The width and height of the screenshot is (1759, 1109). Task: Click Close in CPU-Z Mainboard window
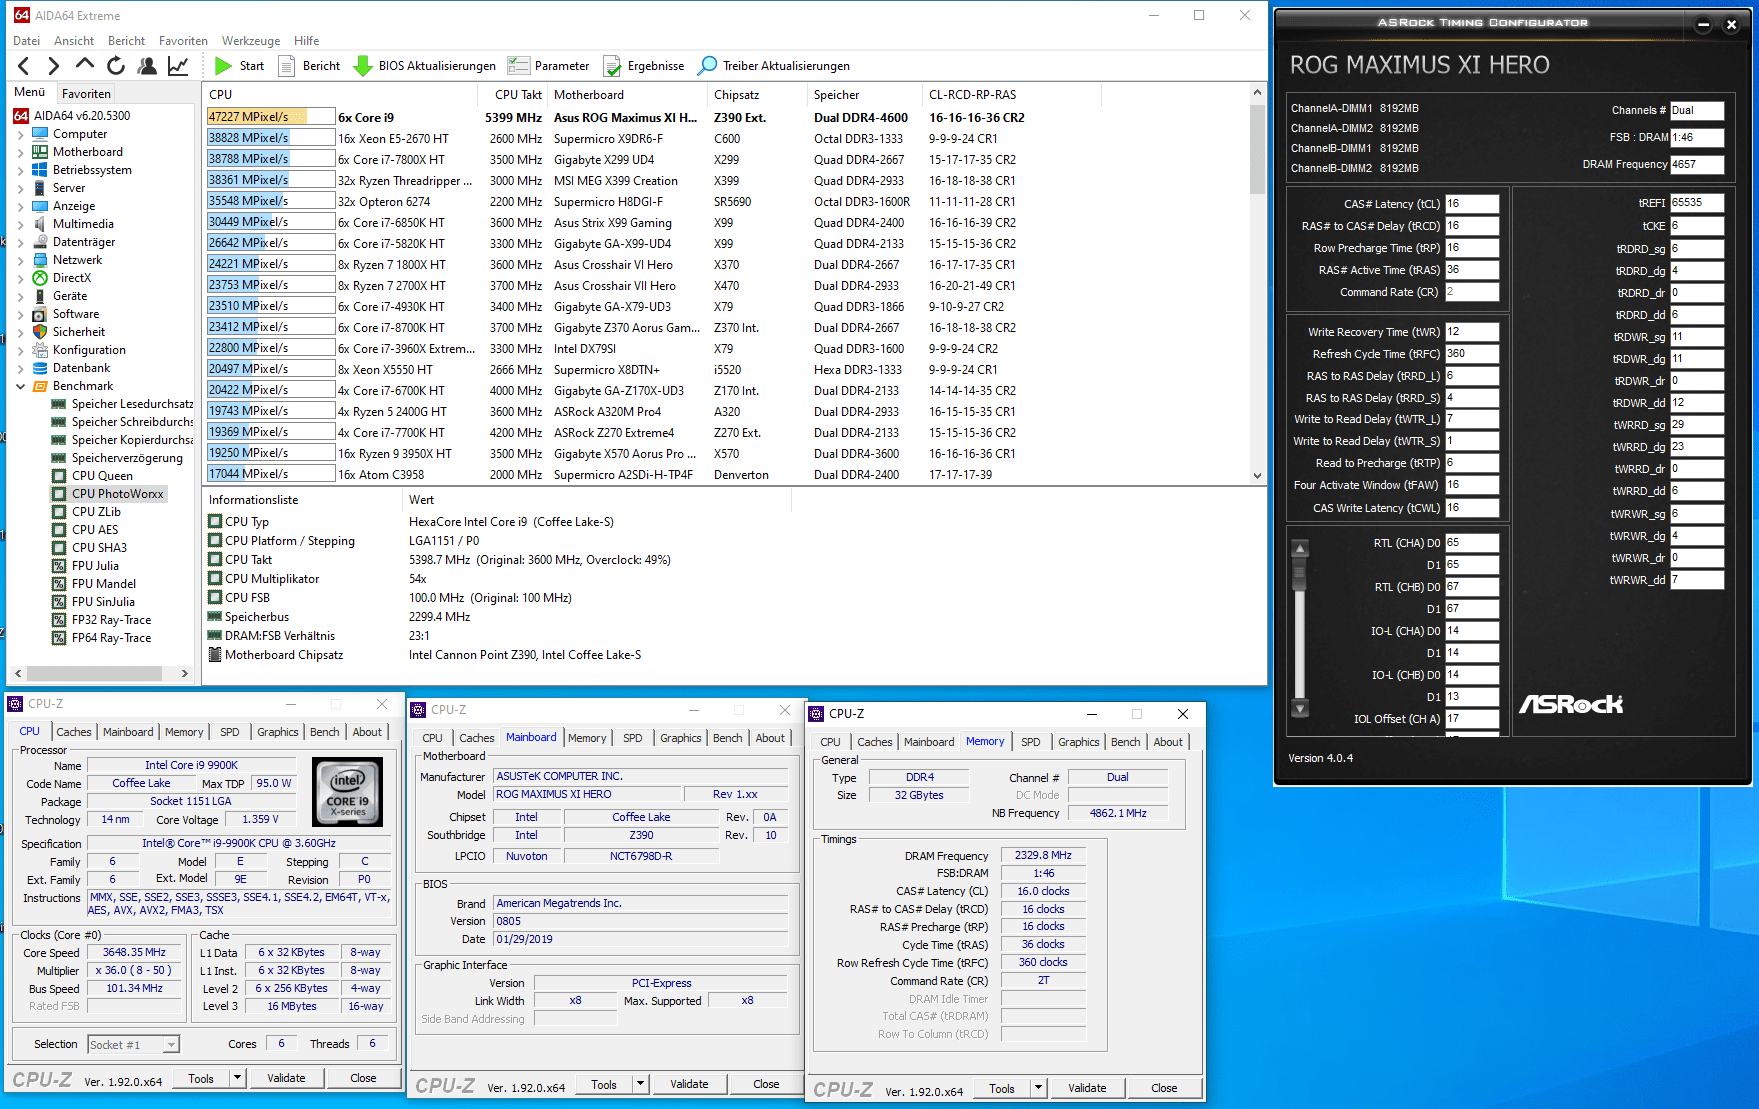click(x=766, y=1084)
